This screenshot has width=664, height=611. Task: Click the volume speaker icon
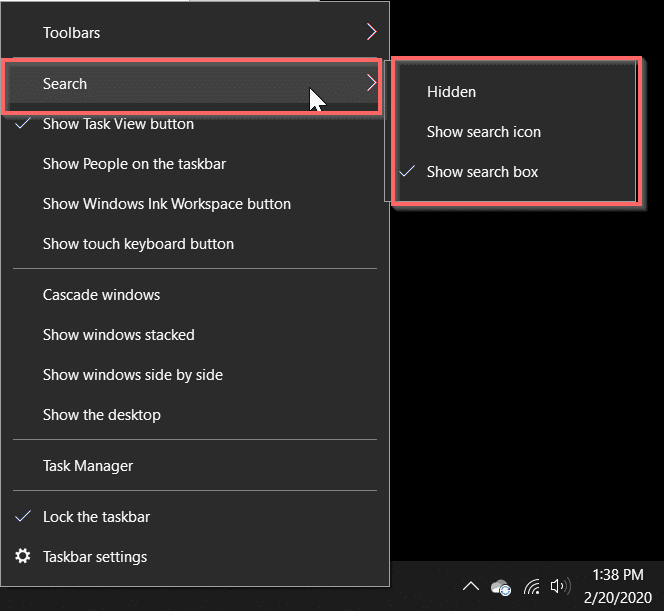click(x=560, y=587)
